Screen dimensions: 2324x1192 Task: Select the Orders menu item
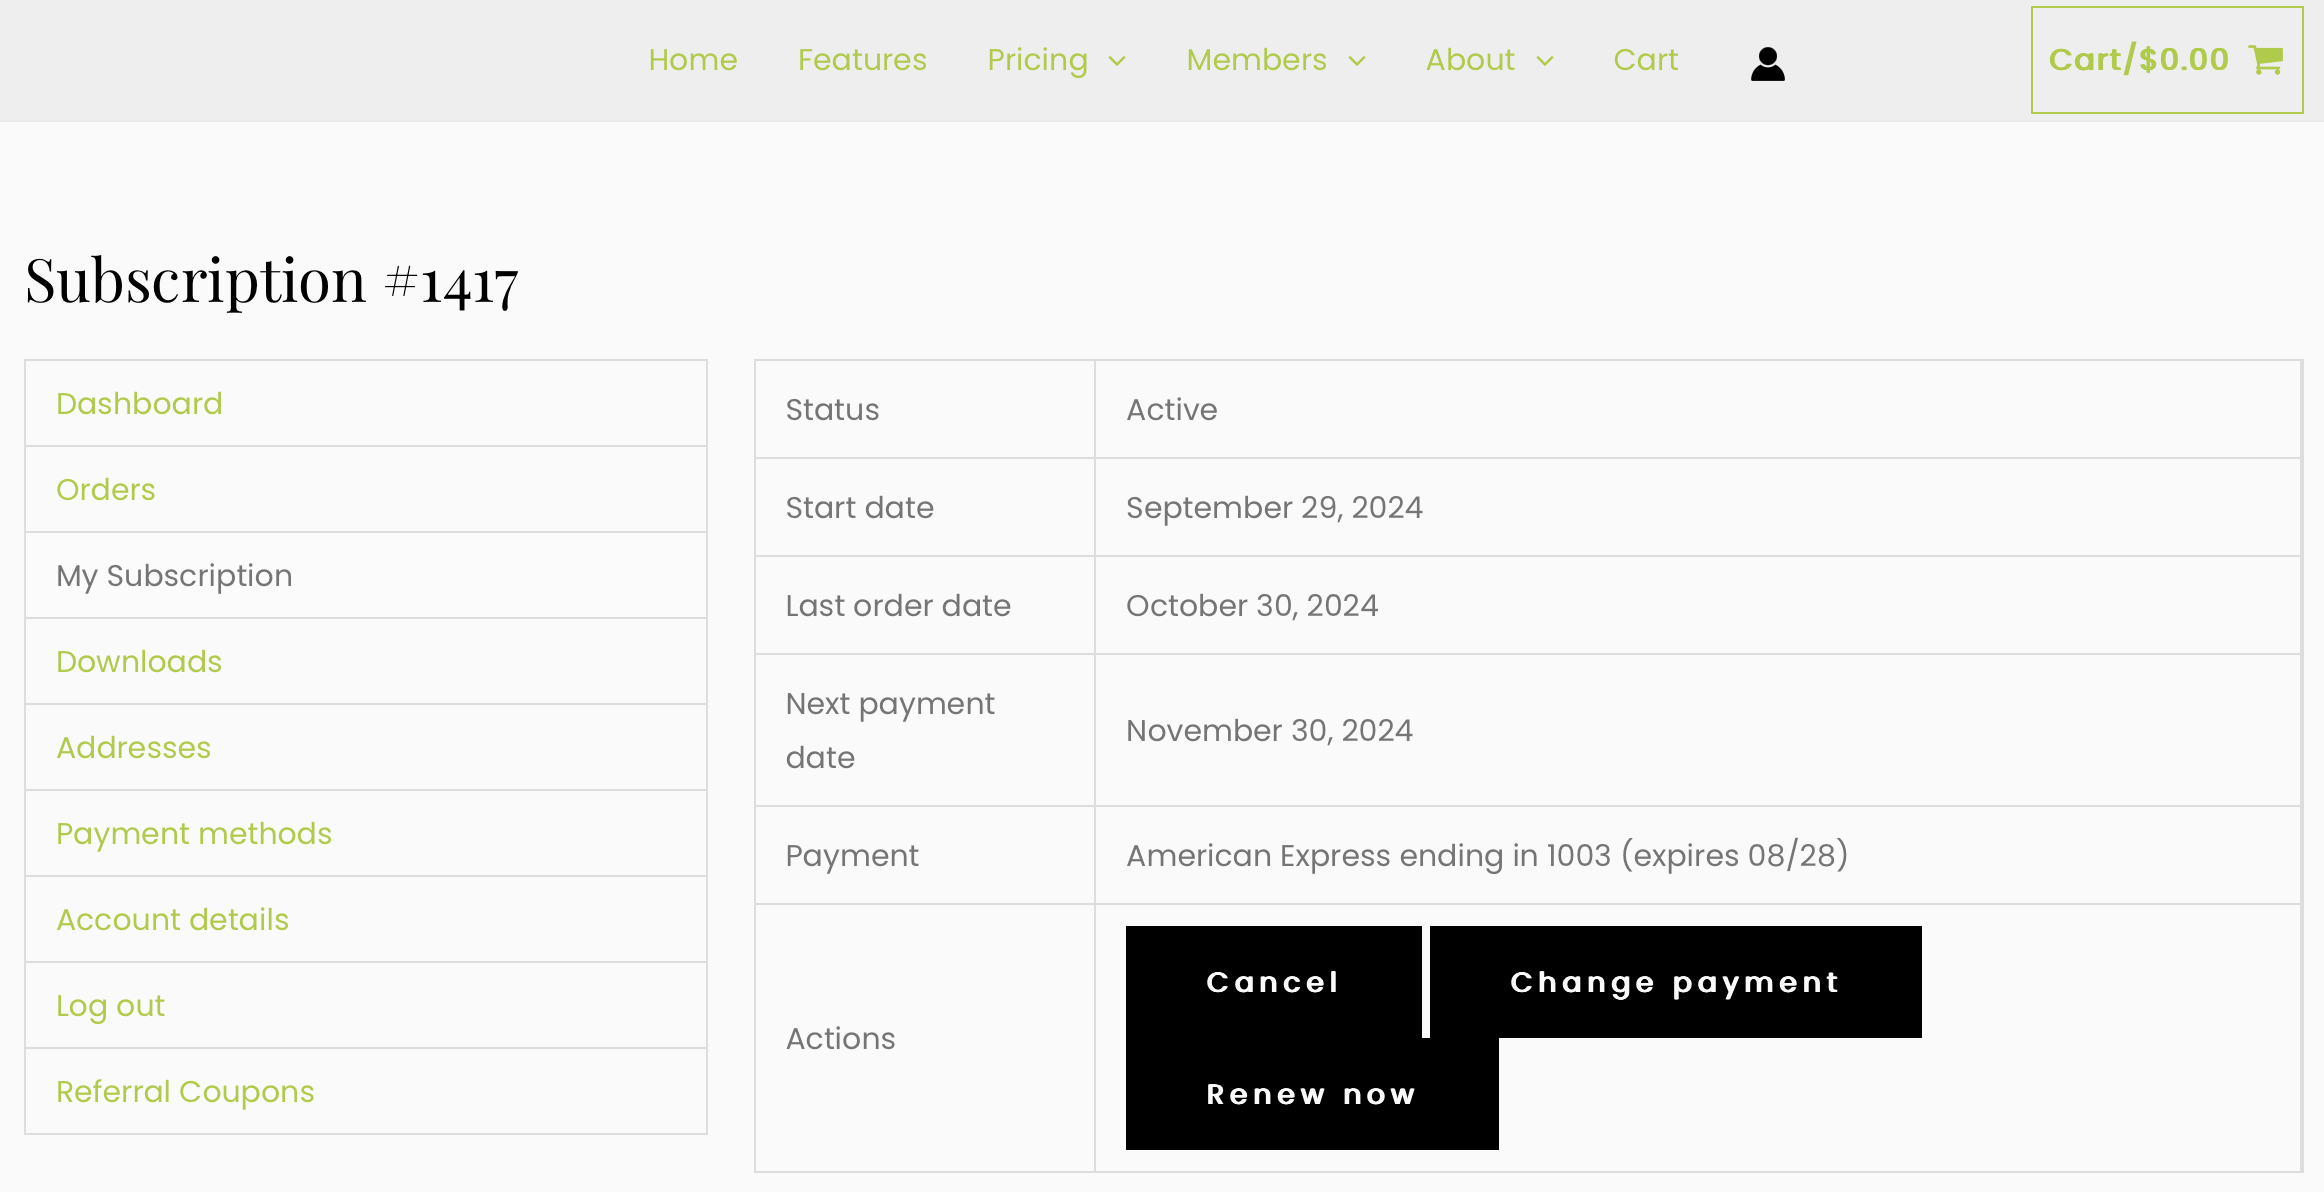pos(105,488)
